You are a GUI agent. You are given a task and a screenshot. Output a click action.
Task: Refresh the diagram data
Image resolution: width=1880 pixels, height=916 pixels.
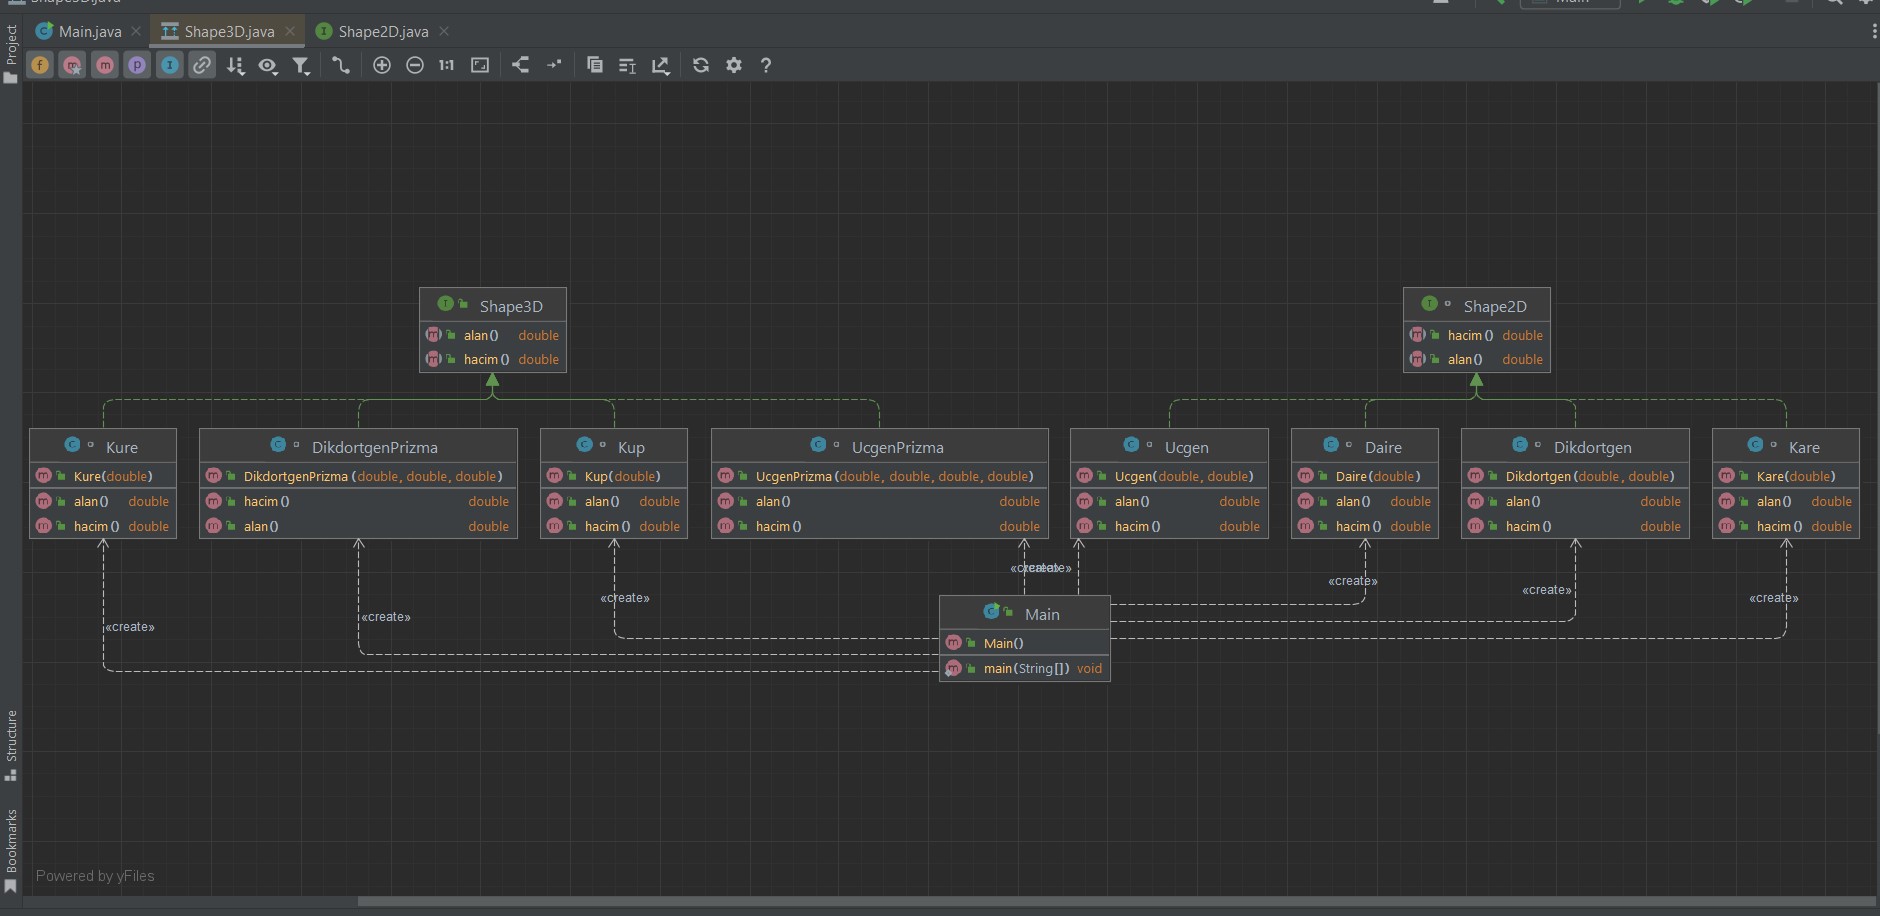pos(701,65)
